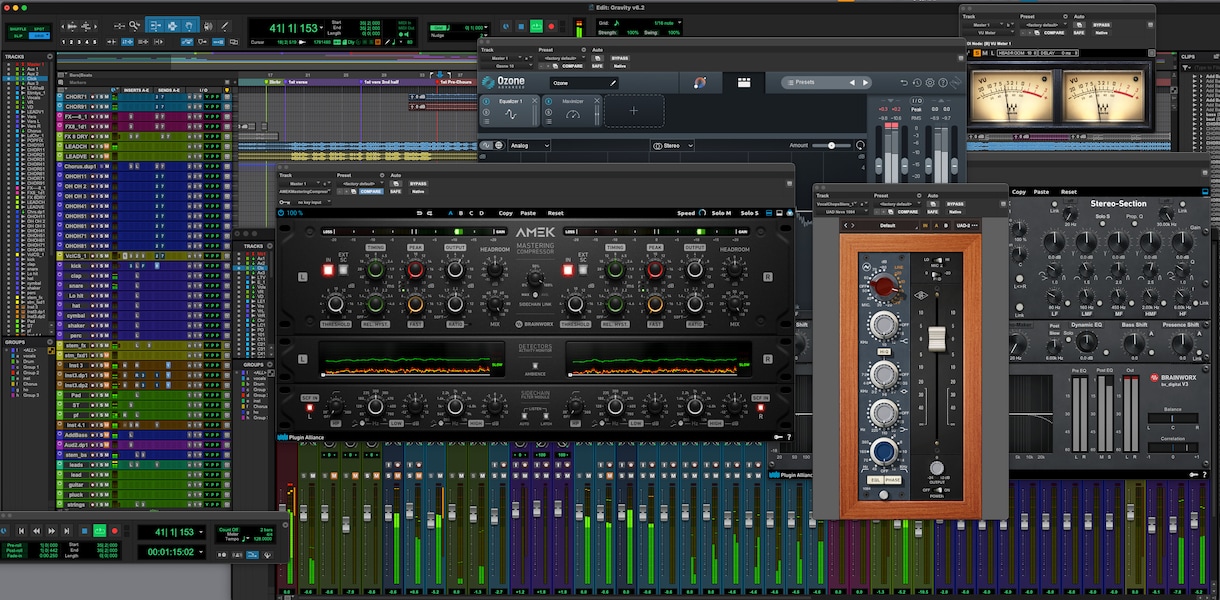1220x600 pixels.
Task: Go to the next Ozone preset arrow
Action: [864, 83]
